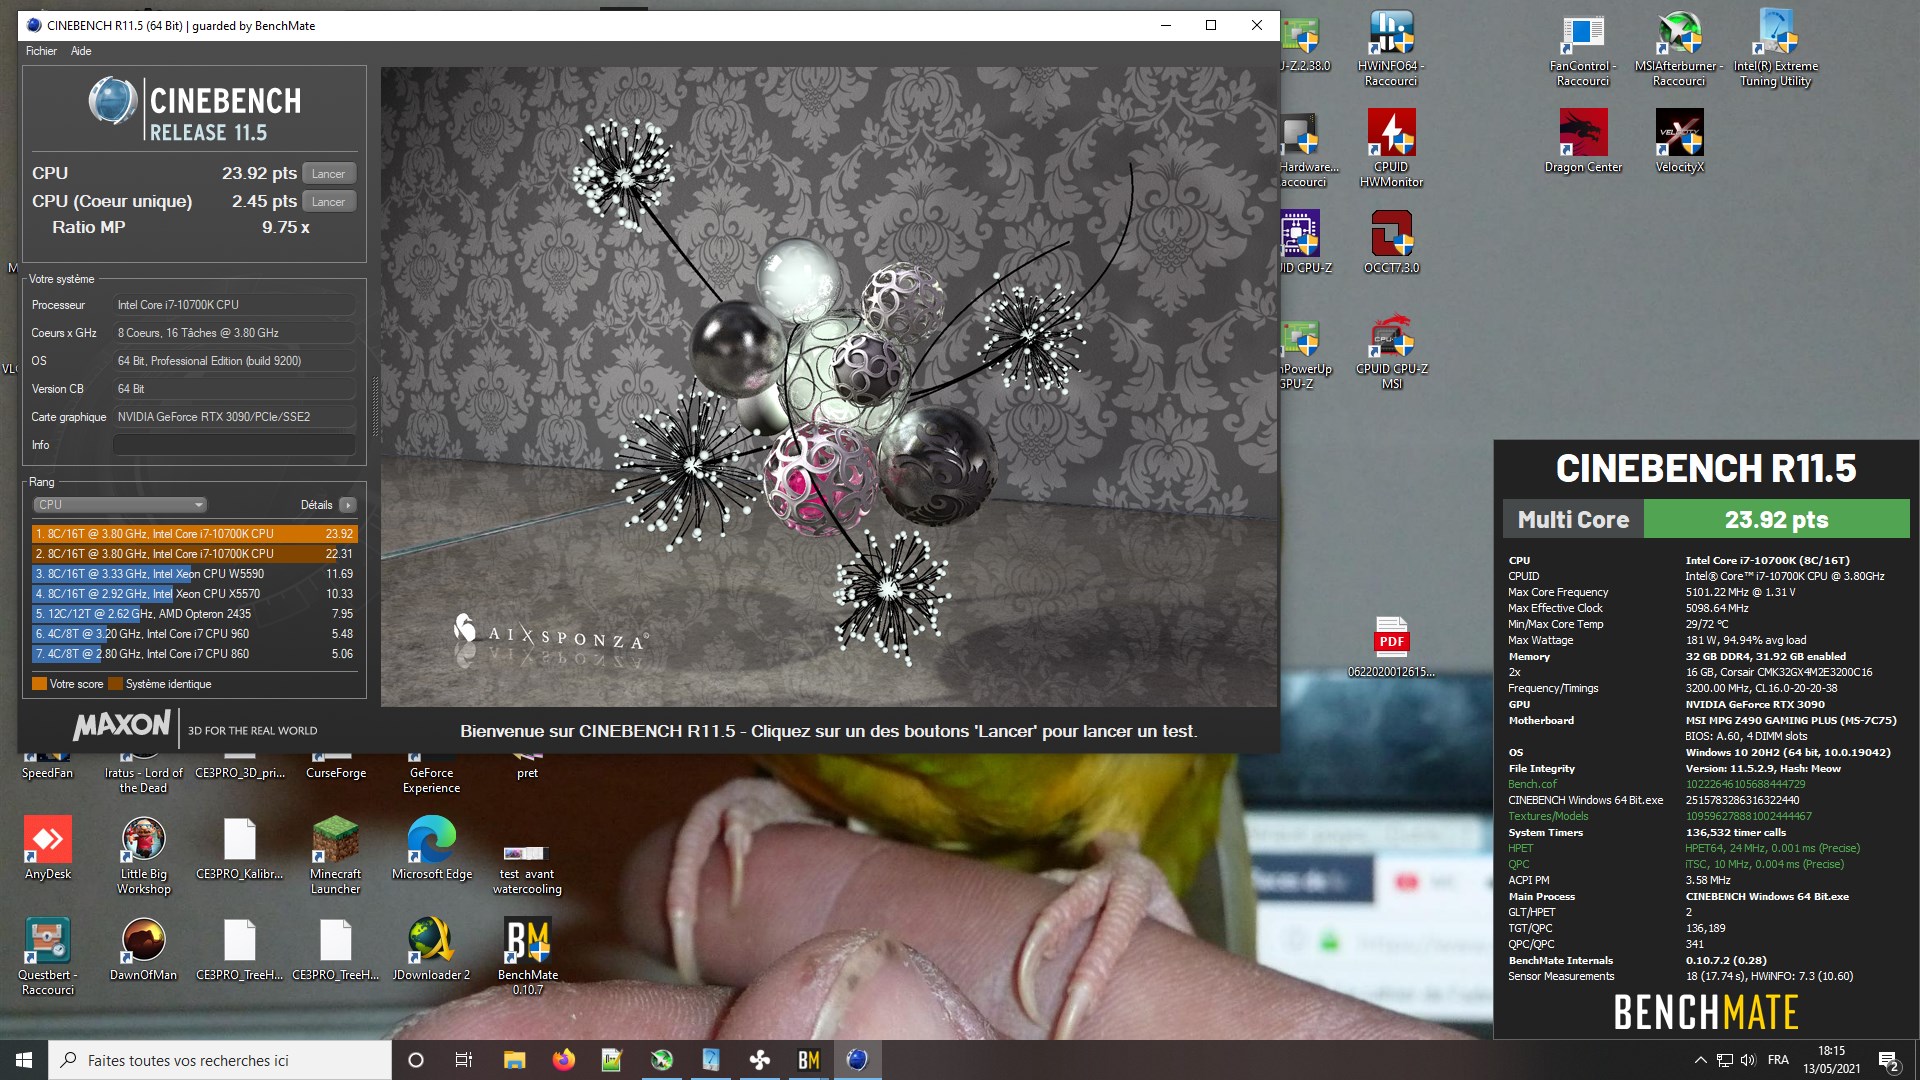Viewport: 1920px width, 1080px height.
Task: Open FanControl desktop shortcut
Action: [1583, 48]
